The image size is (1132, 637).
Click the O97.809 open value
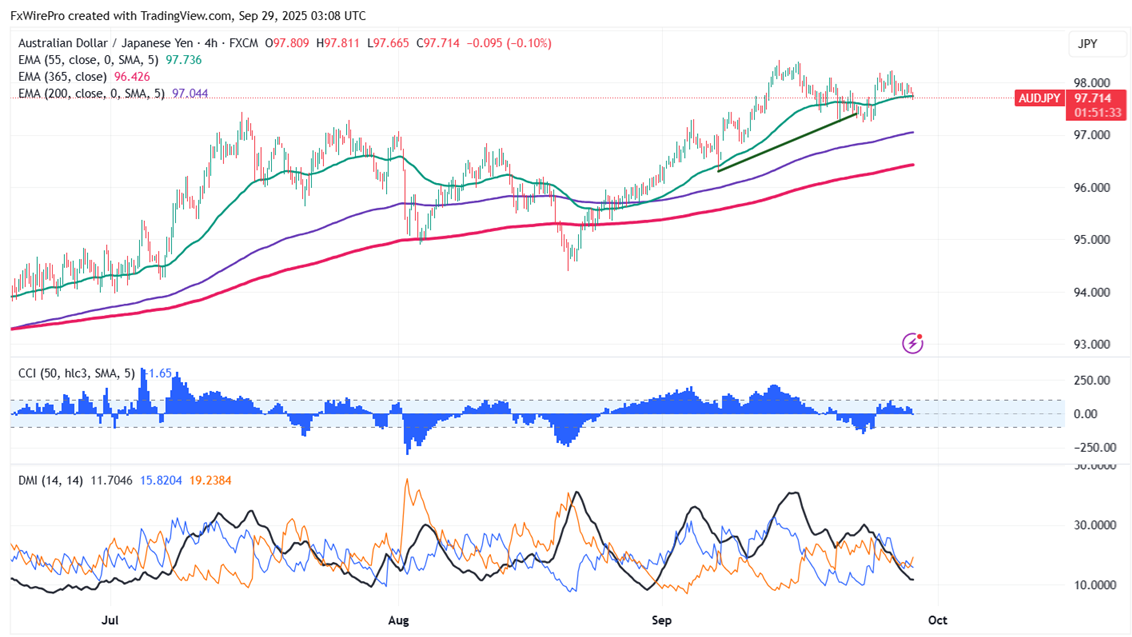coord(287,43)
